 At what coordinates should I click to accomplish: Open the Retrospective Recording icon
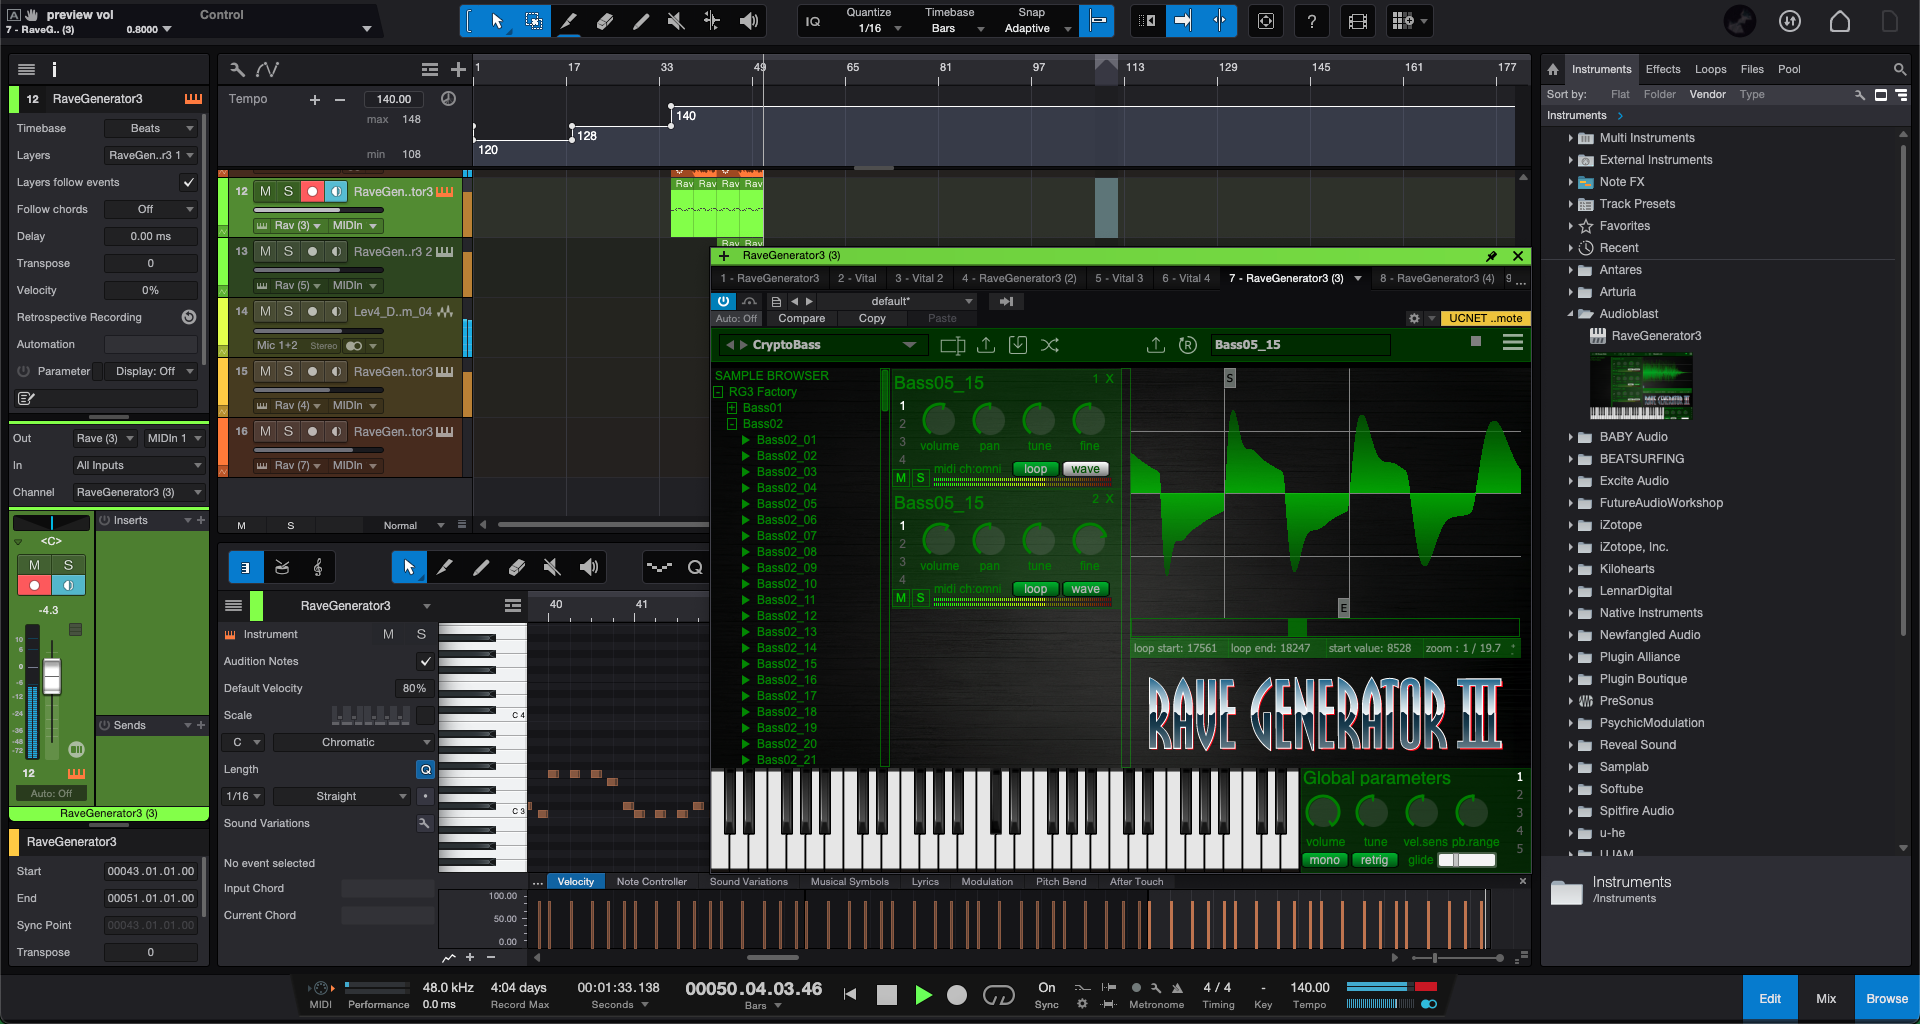[x=188, y=317]
